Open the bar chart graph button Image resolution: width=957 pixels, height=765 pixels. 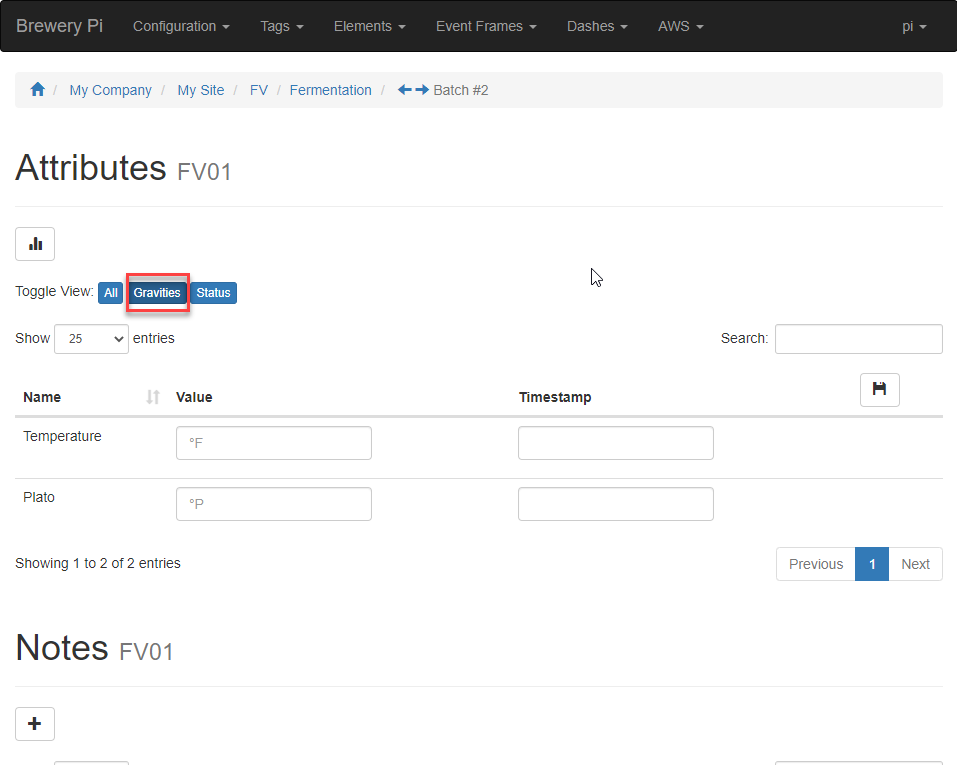(35, 244)
